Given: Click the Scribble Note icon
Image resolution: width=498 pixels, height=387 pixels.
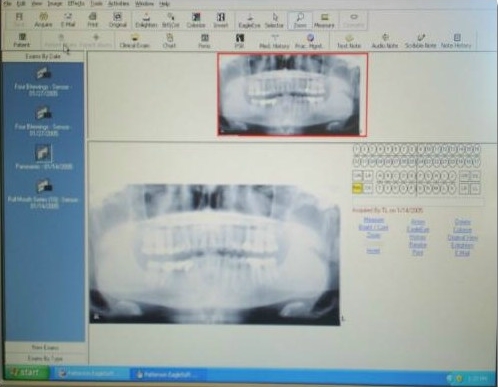Looking at the screenshot, I should 421,41.
